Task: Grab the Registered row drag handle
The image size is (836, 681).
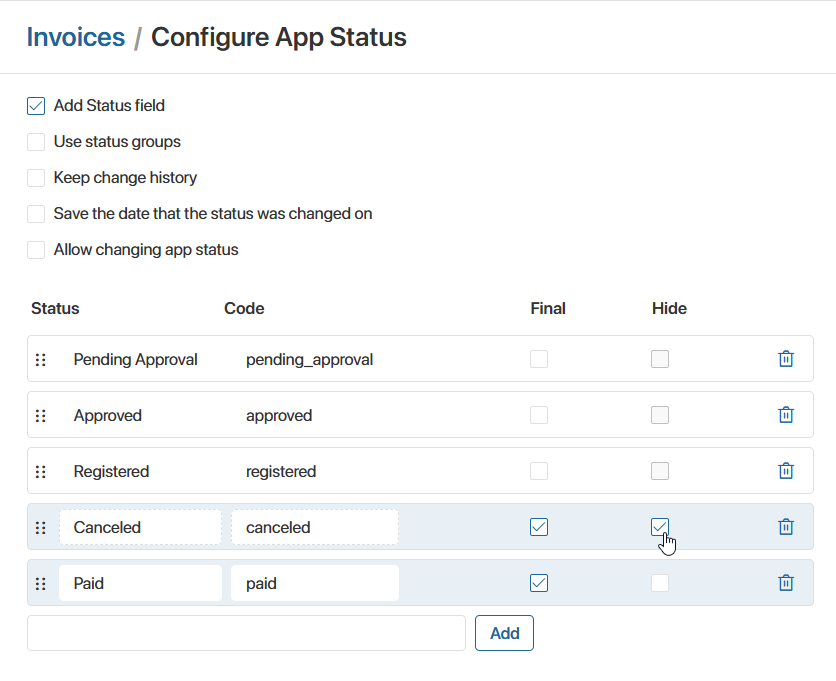Action: point(41,471)
